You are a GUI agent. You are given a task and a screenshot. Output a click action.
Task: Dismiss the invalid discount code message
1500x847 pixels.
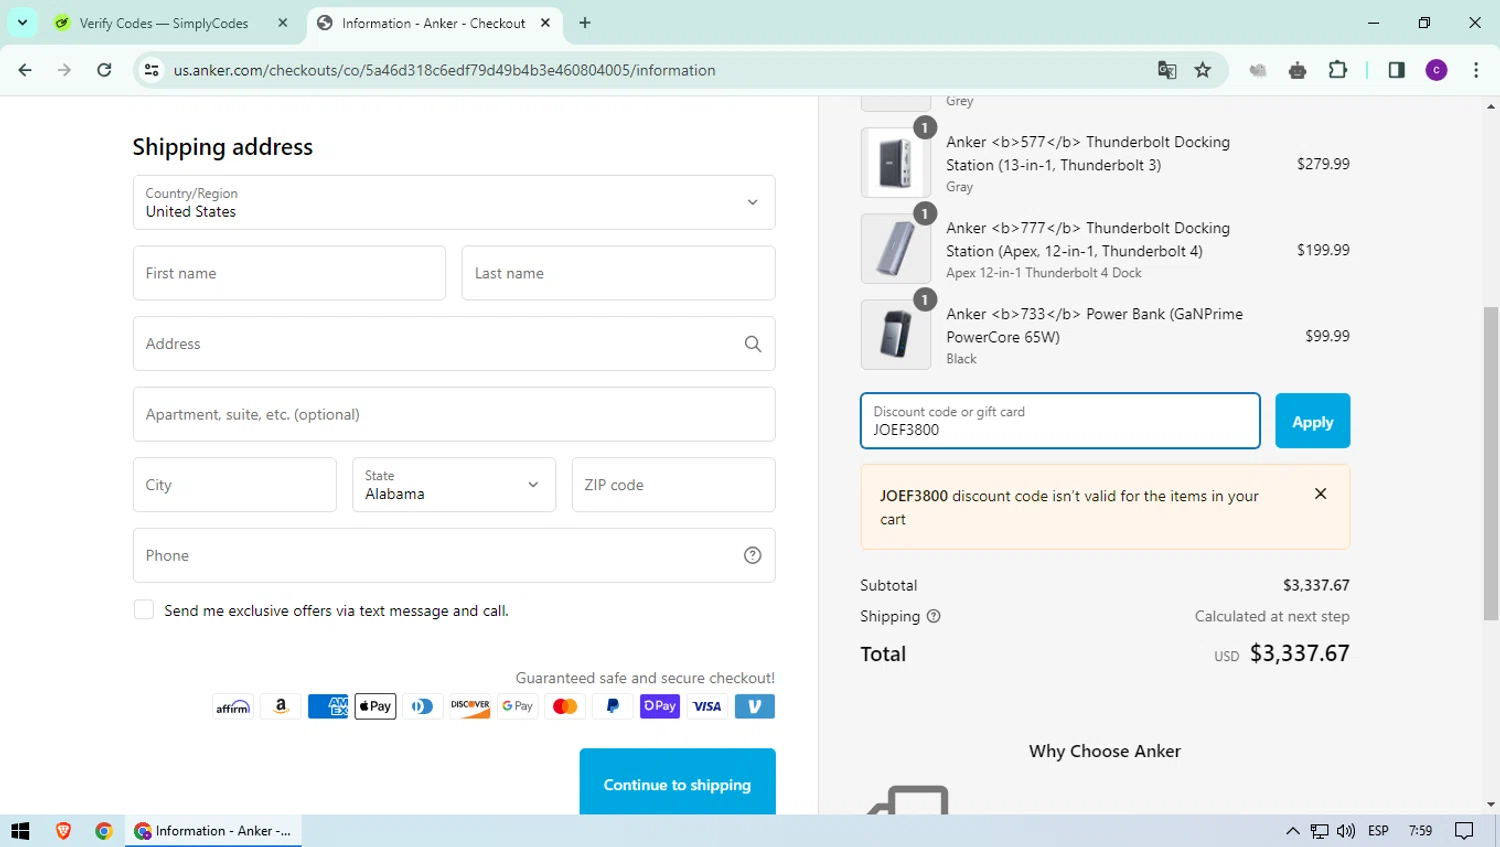[x=1321, y=494]
